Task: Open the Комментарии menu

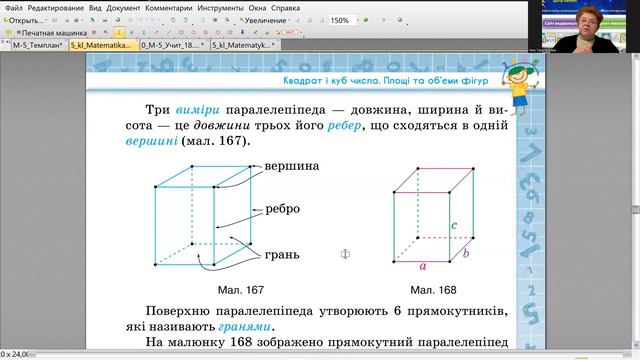Action: tap(169, 8)
